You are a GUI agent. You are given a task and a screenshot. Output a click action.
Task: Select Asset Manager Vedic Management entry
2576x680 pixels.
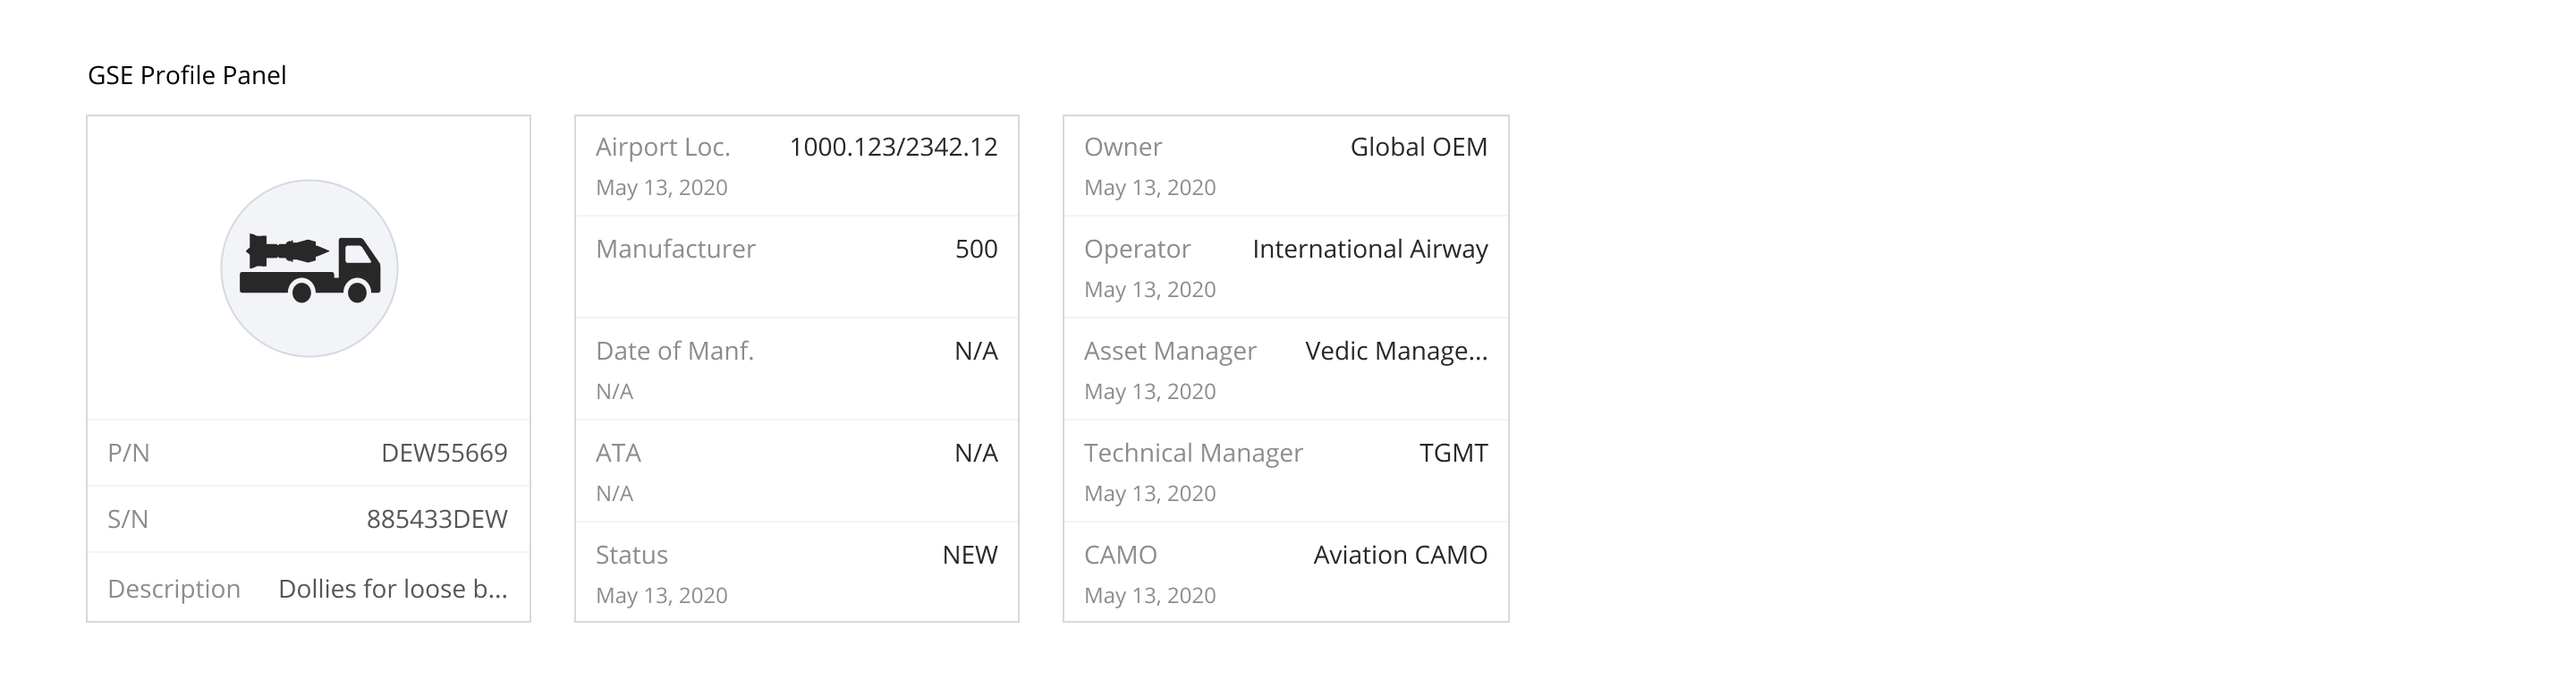[x=1397, y=351]
